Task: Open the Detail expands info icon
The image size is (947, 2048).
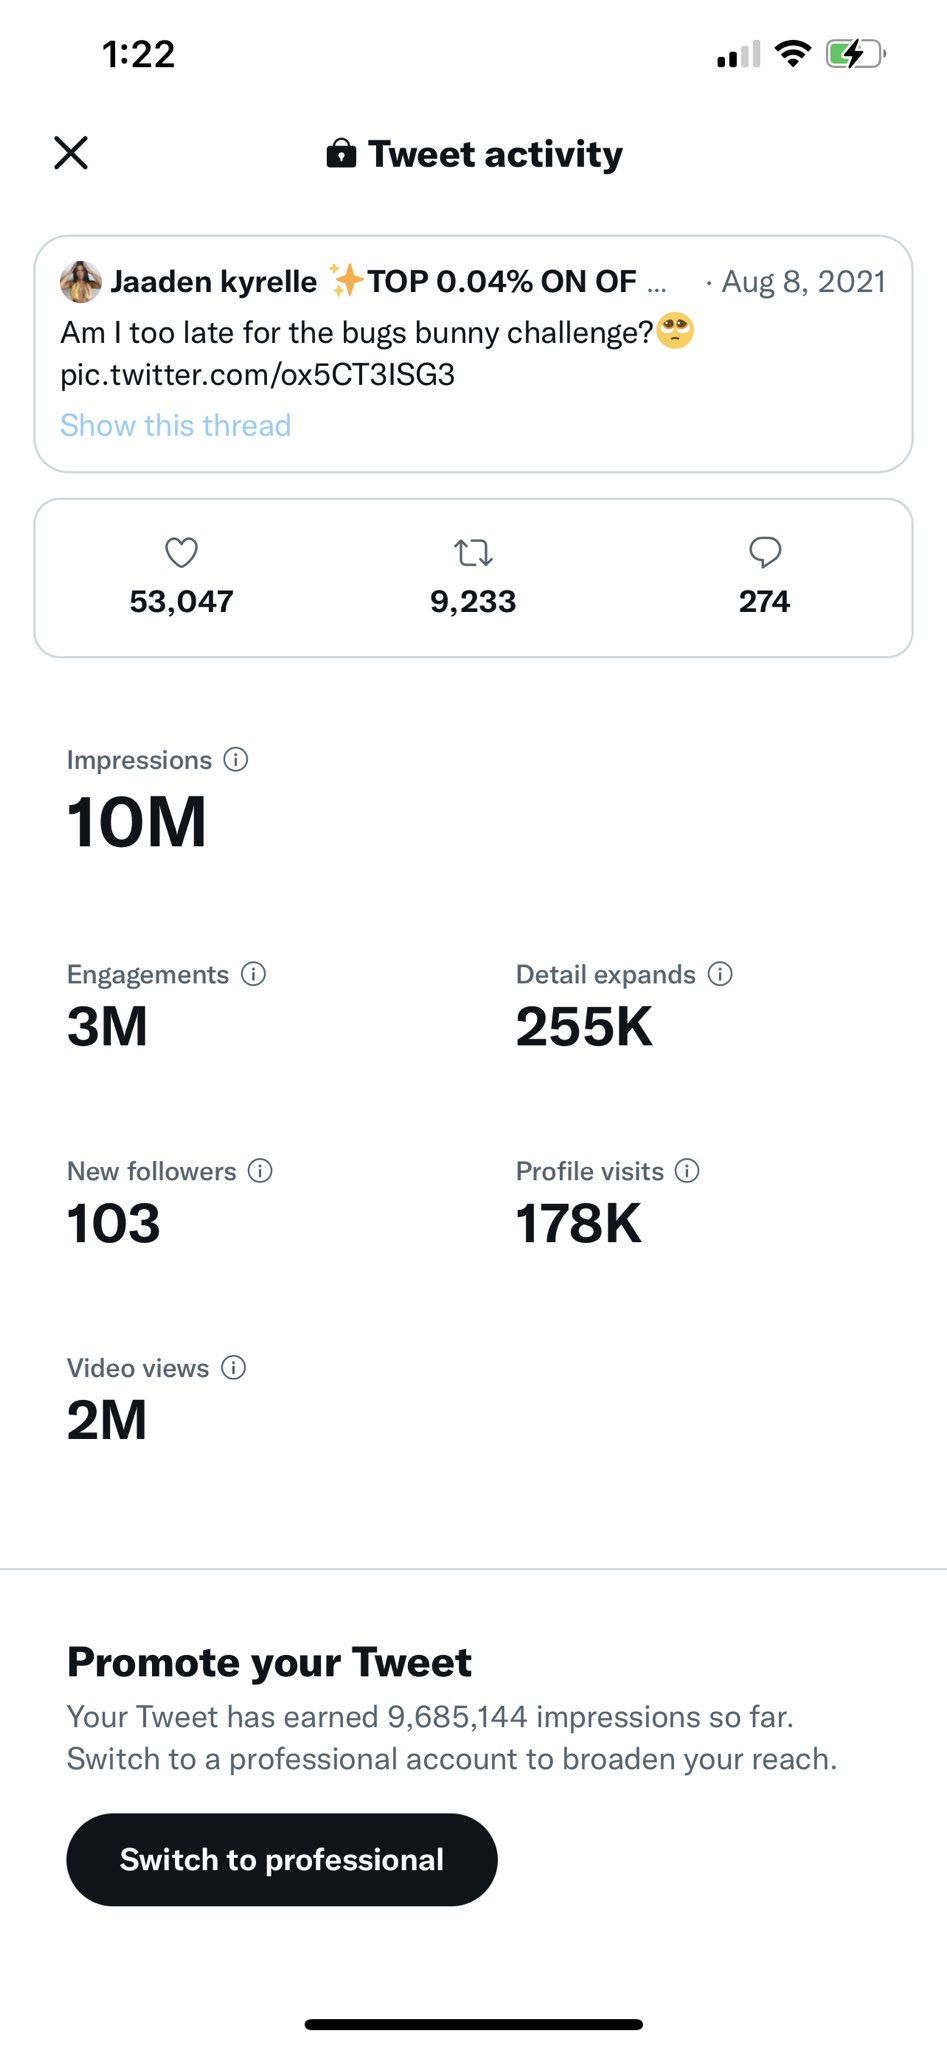Action: (x=720, y=974)
